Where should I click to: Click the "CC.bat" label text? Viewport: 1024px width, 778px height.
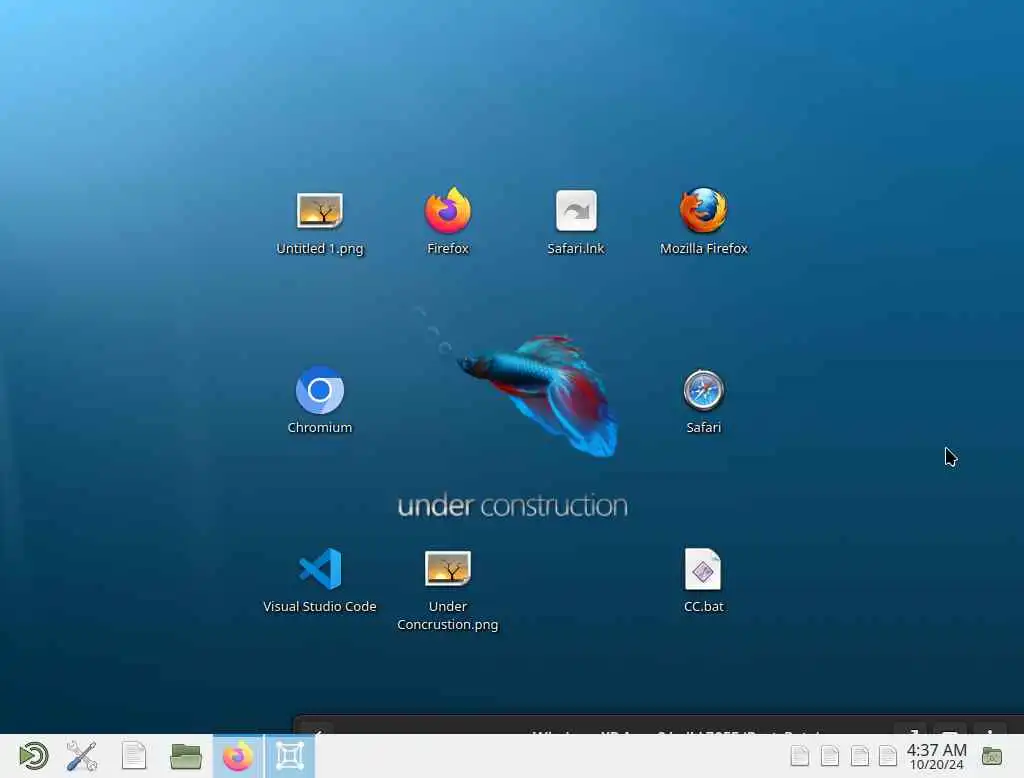(703, 606)
